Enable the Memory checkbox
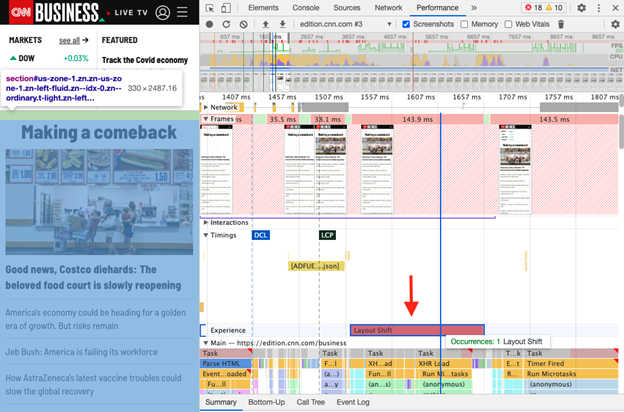 coord(465,24)
